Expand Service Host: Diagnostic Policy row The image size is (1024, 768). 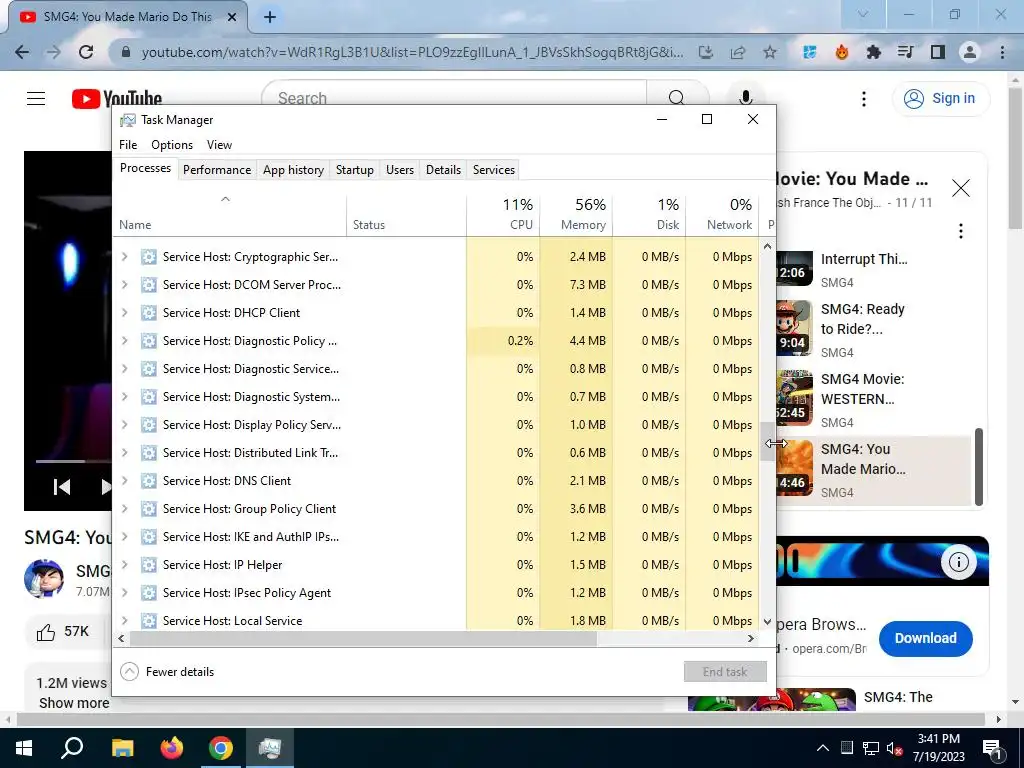pos(125,341)
